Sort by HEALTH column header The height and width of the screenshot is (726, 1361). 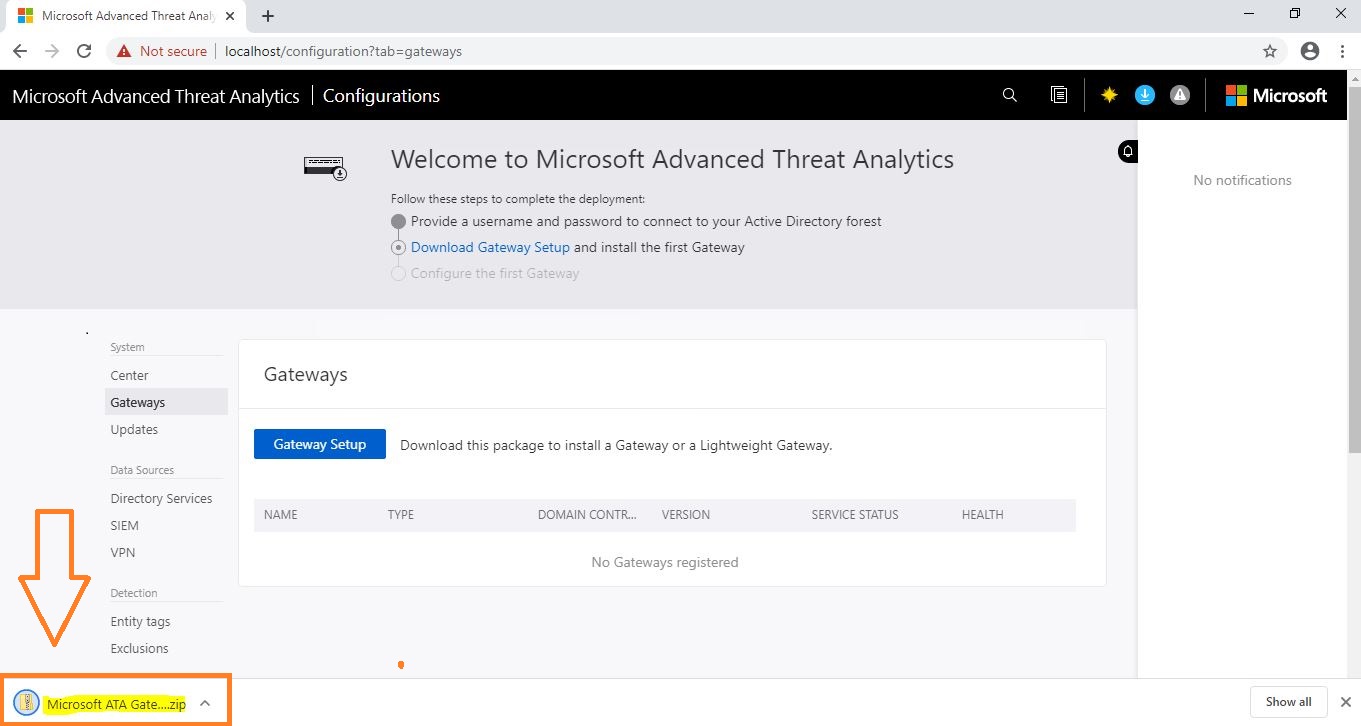point(982,515)
